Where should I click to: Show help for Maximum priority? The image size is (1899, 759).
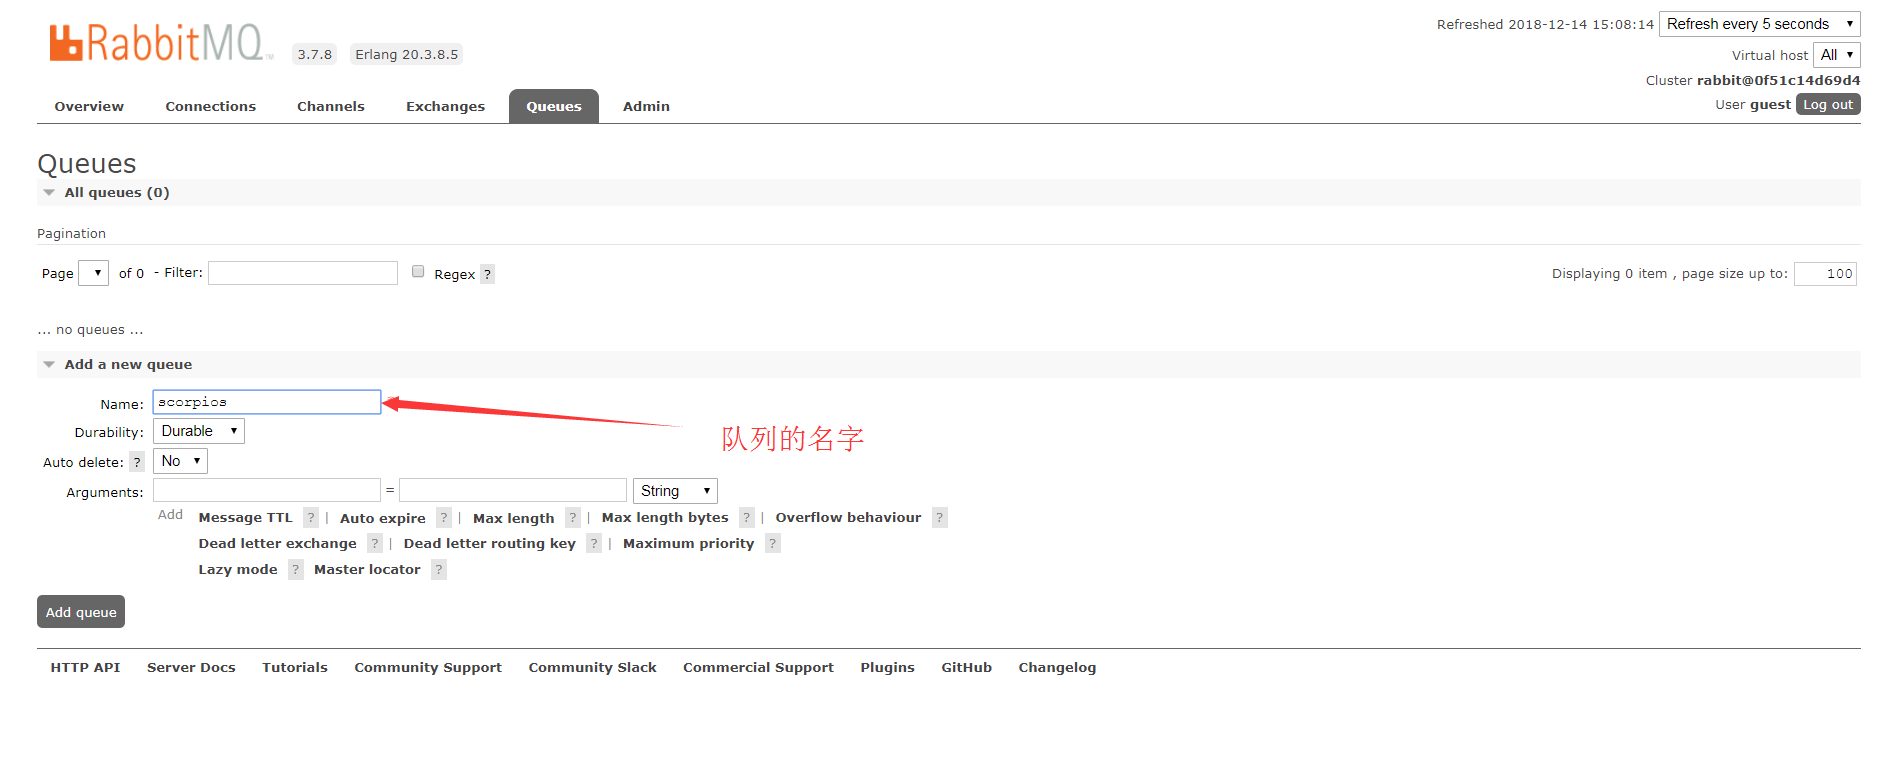[773, 543]
